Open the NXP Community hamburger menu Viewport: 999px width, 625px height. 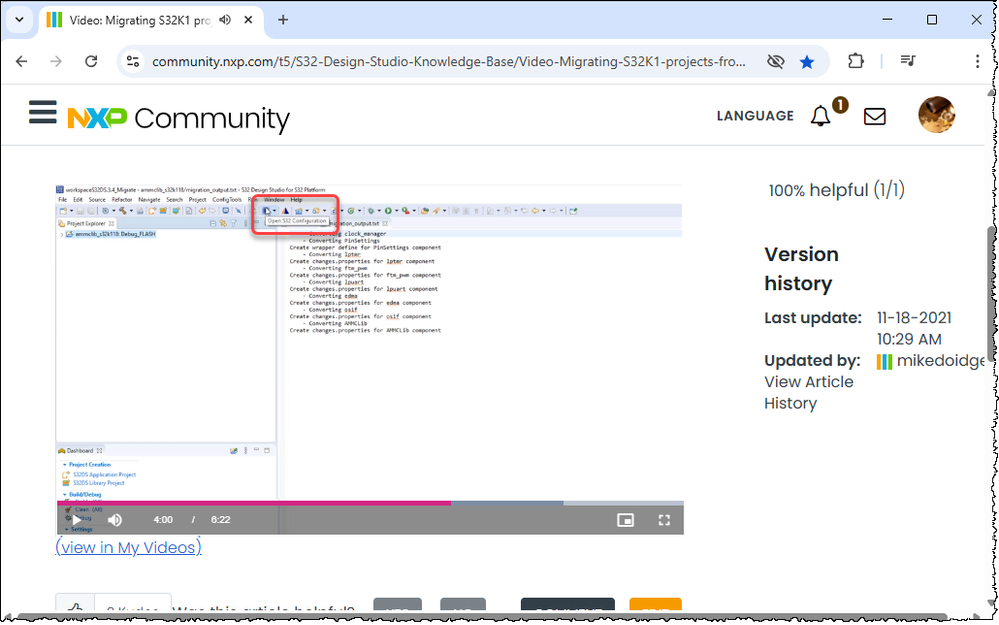[x=43, y=112]
